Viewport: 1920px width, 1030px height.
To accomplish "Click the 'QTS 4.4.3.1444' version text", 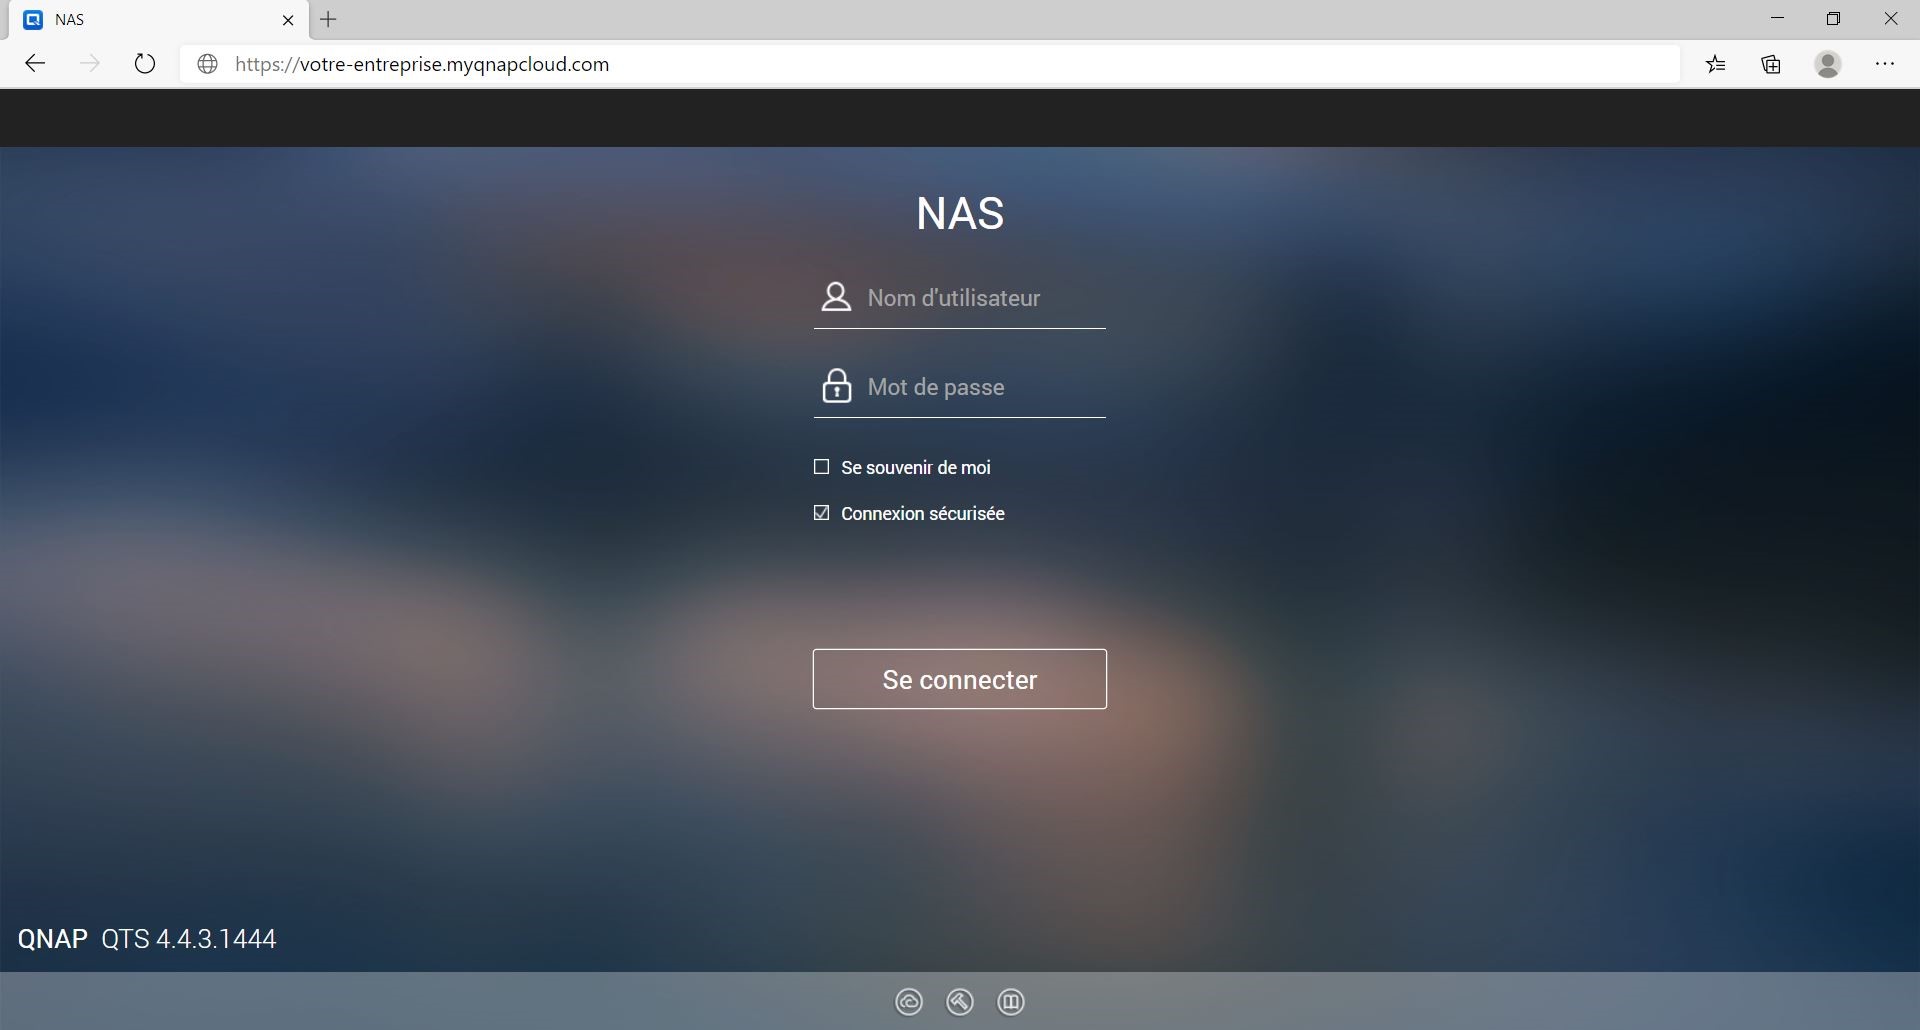I will [x=189, y=939].
